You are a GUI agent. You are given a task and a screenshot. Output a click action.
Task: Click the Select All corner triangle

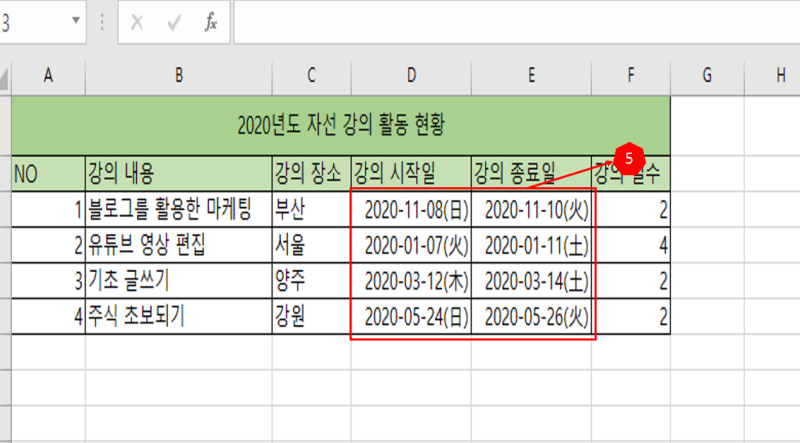point(5,78)
